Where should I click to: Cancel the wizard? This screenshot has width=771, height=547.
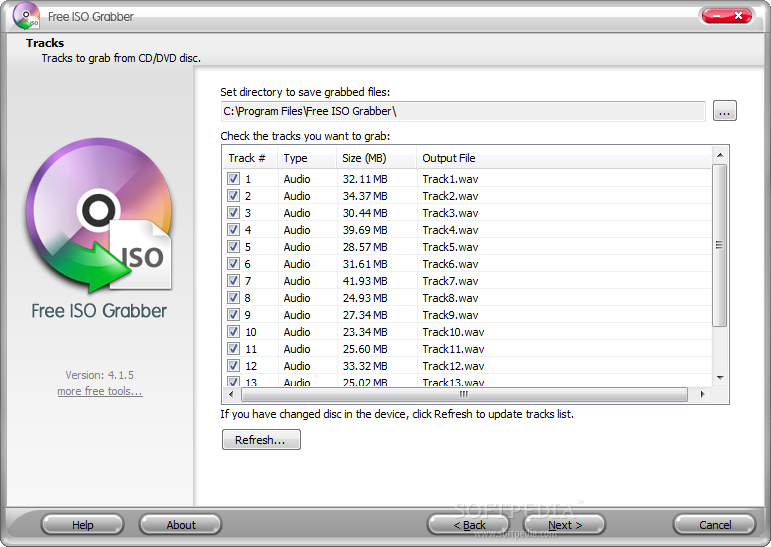point(714,525)
